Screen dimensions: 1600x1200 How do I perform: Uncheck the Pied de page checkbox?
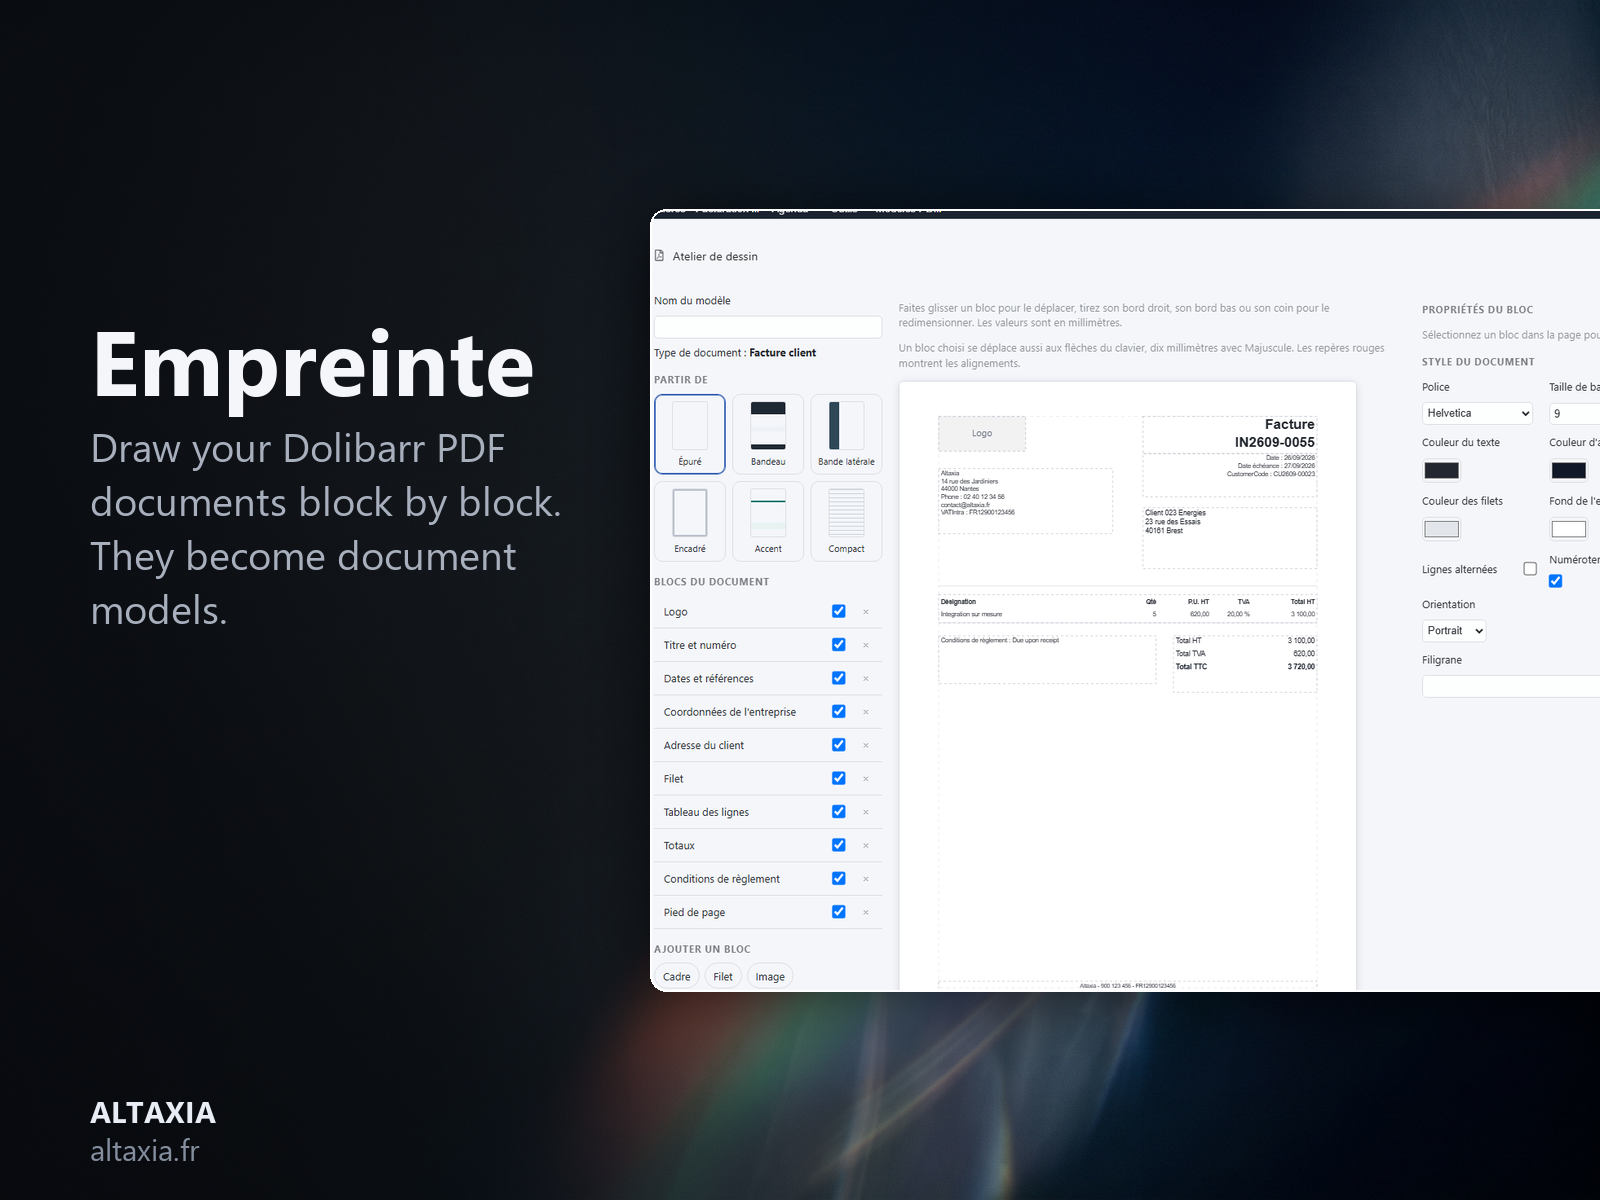point(839,912)
